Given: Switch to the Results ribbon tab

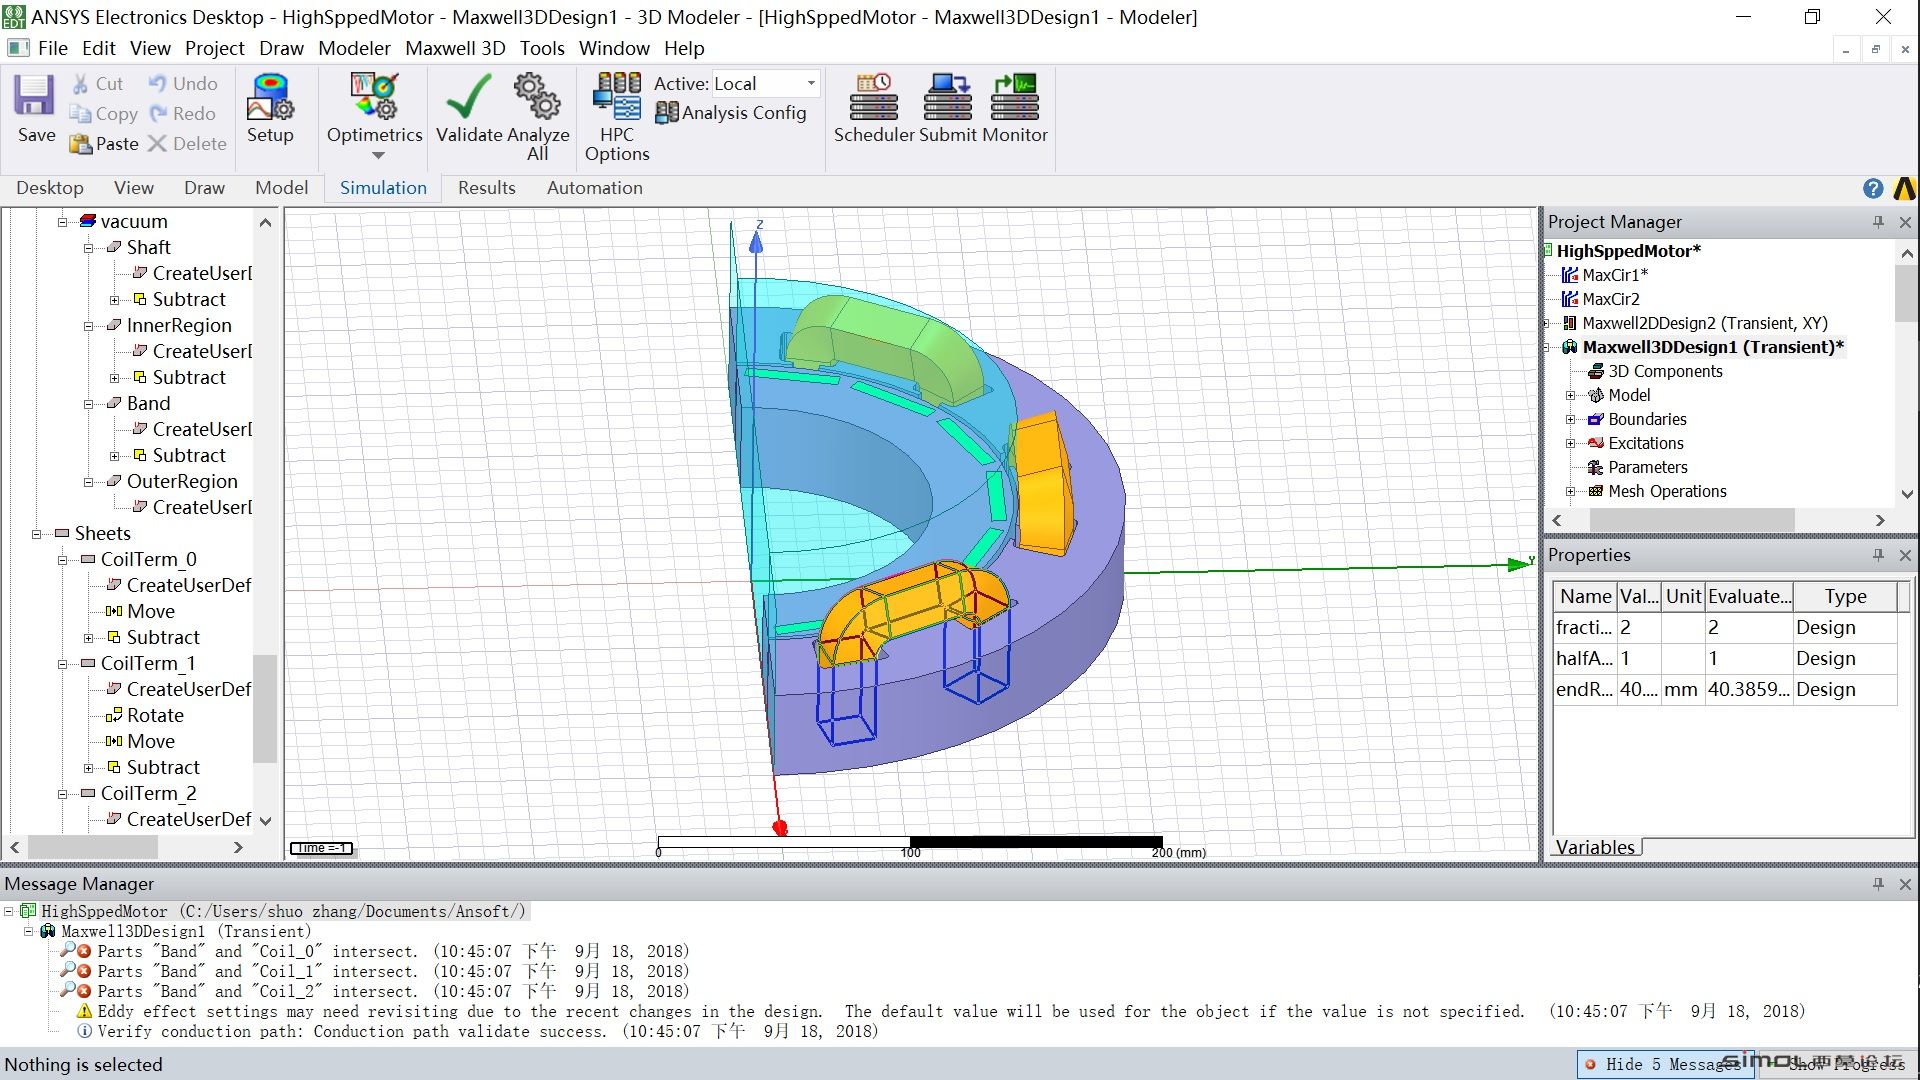Looking at the screenshot, I should (x=486, y=188).
